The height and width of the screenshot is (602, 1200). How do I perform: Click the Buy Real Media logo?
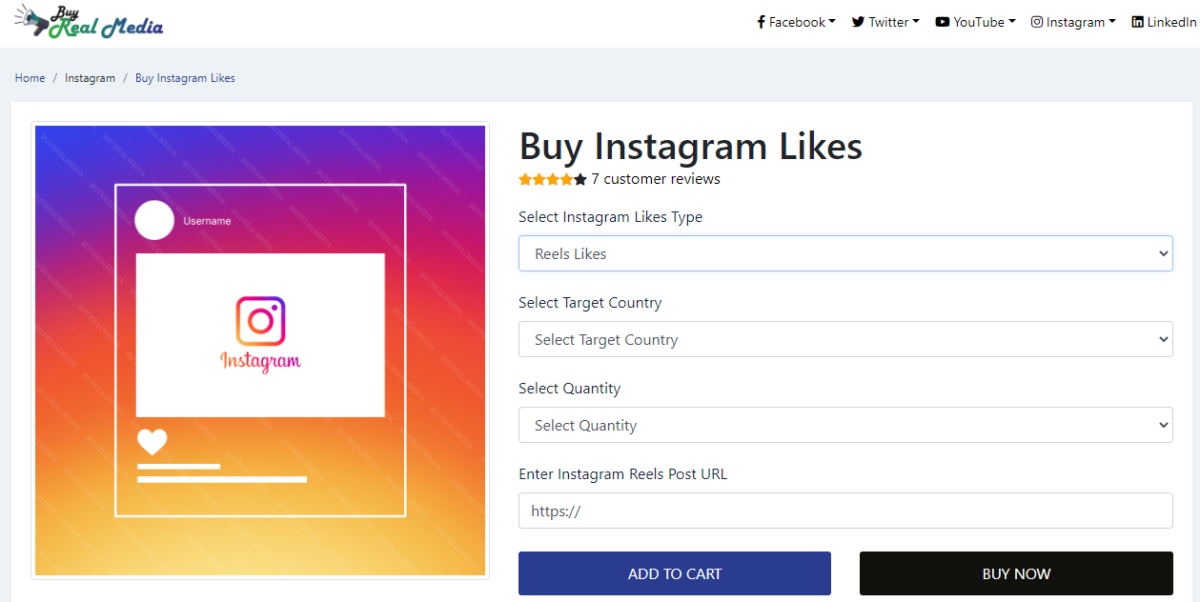click(x=88, y=22)
